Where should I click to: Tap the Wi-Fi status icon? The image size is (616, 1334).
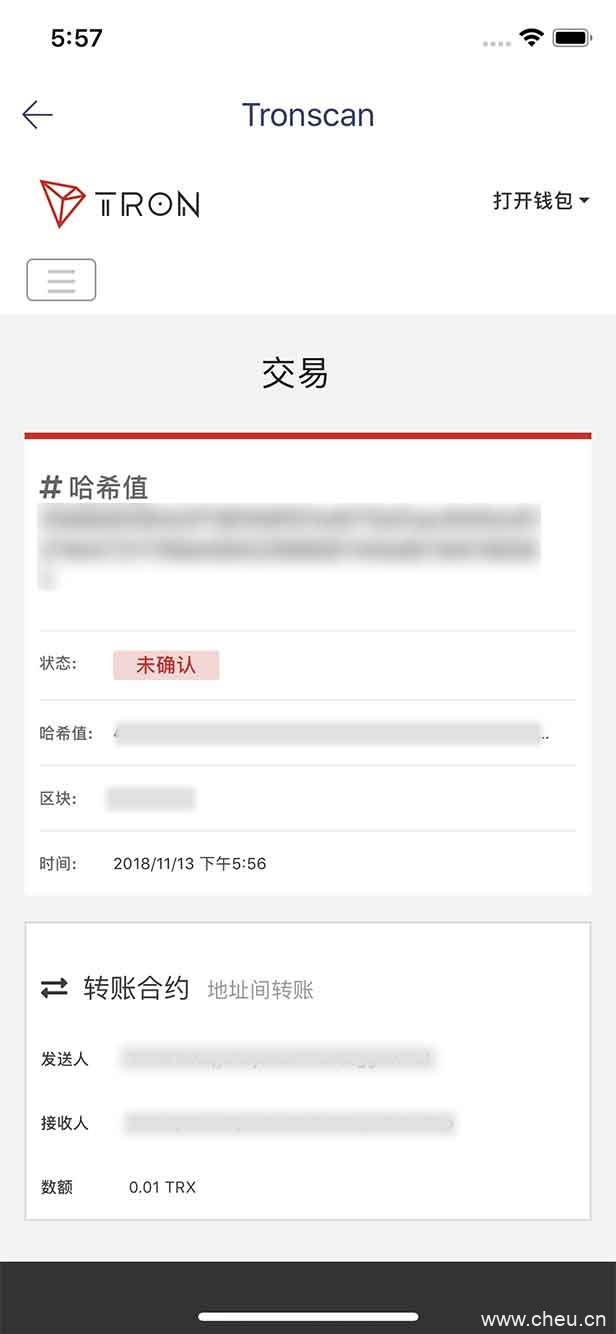point(532,37)
